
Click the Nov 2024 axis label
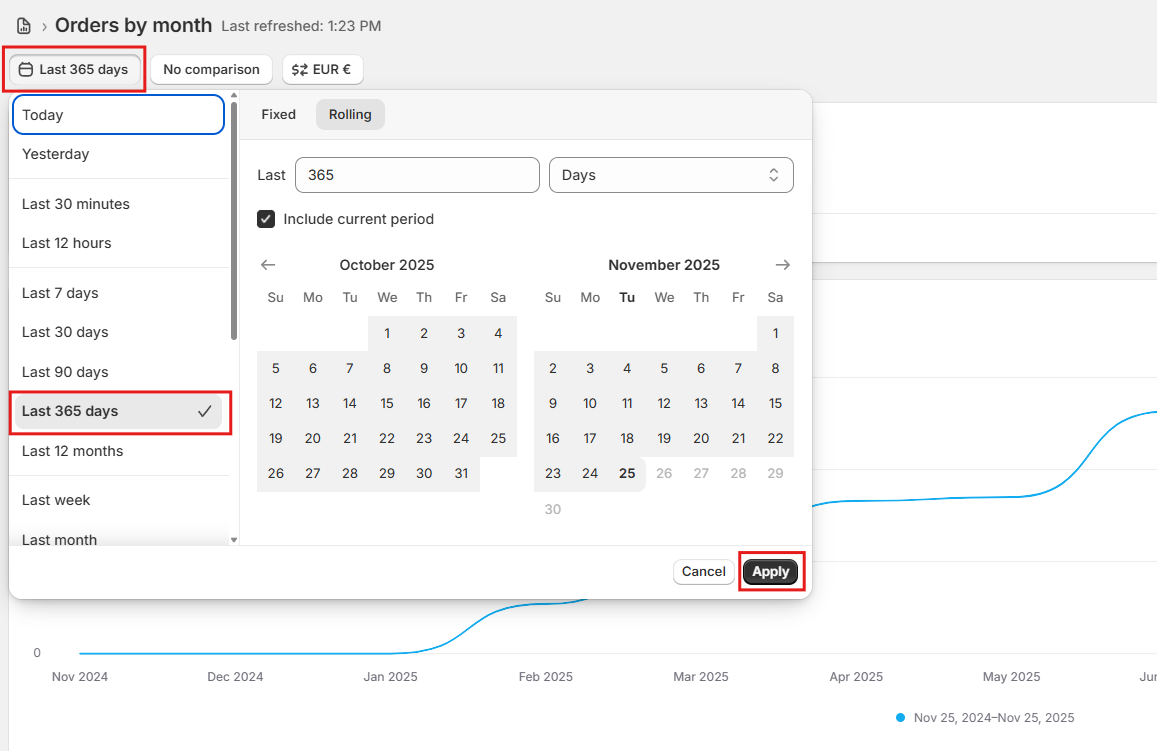click(80, 676)
